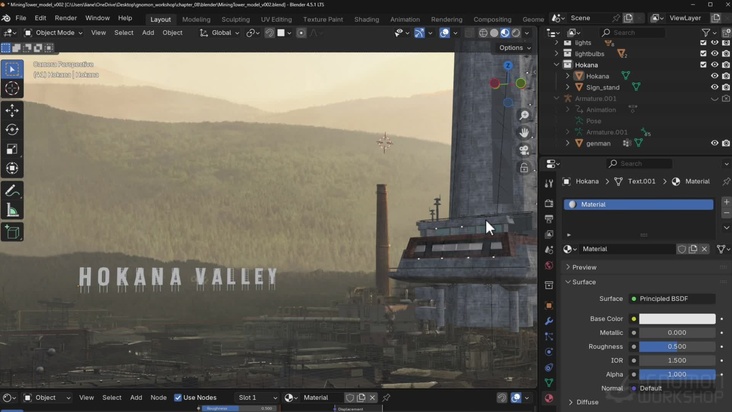Click the Base Color white swatch

tap(677, 319)
